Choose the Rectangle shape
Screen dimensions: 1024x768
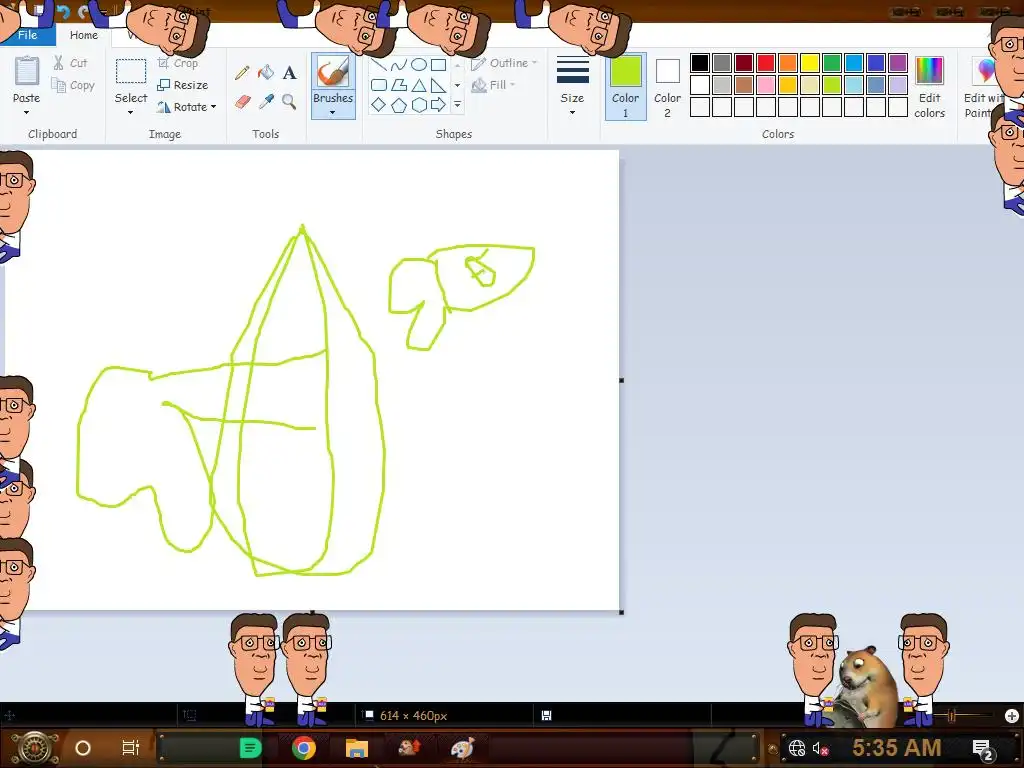point(438,65)
